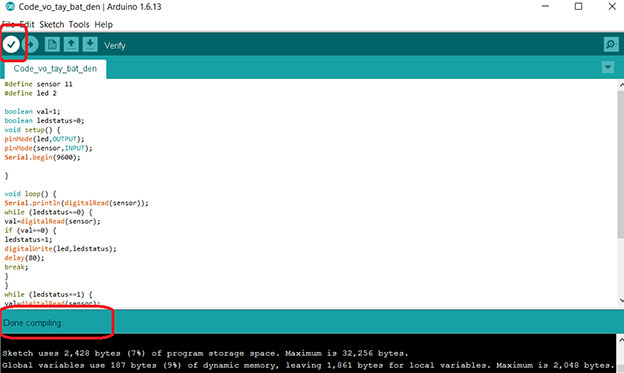The image size is (624, 373).
Task: Click the 'Serial.println(digitalRead(sensor));' line
Action: (76, 203)
